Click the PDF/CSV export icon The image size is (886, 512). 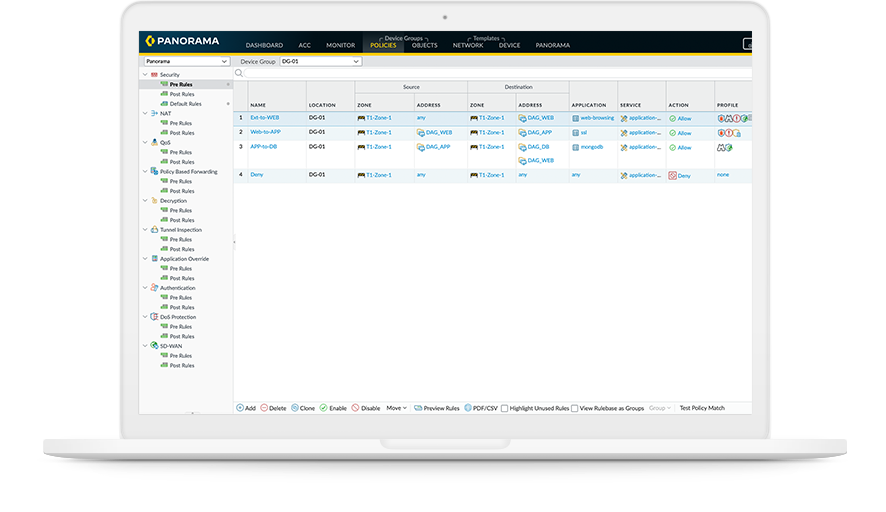coord(468,408)
